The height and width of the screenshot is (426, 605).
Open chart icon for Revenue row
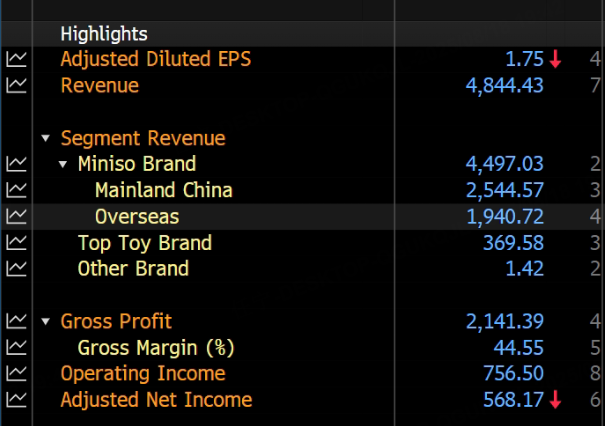(16, 85)
